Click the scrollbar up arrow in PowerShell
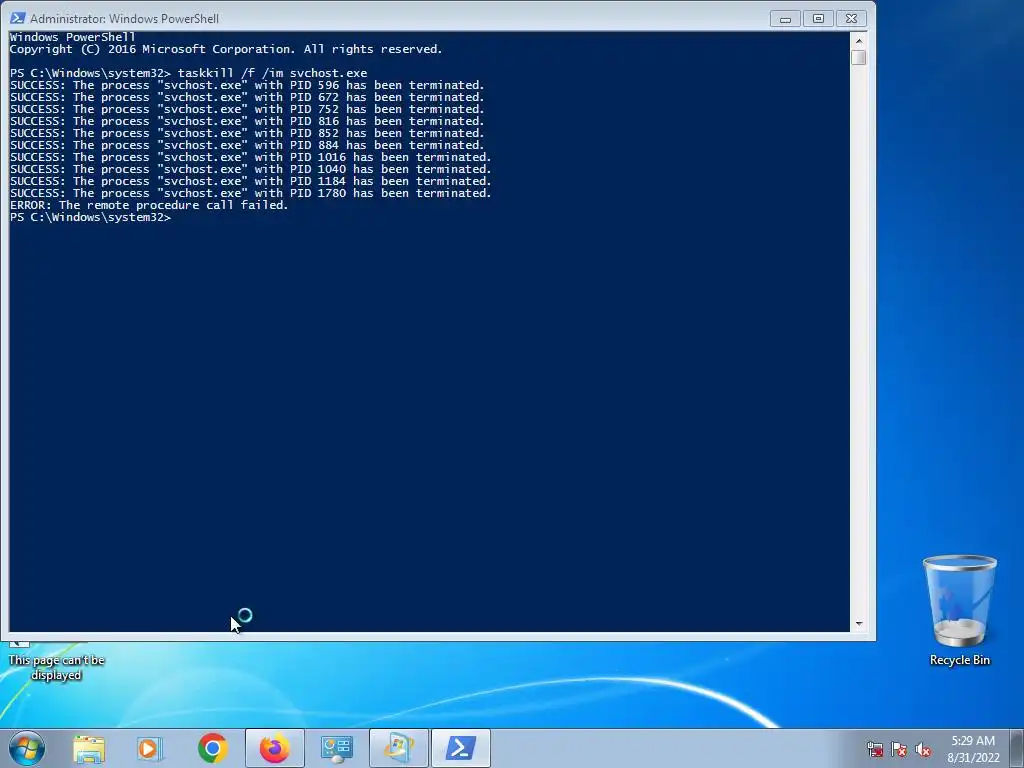The image size is (1024, 768). pos(859,40)
